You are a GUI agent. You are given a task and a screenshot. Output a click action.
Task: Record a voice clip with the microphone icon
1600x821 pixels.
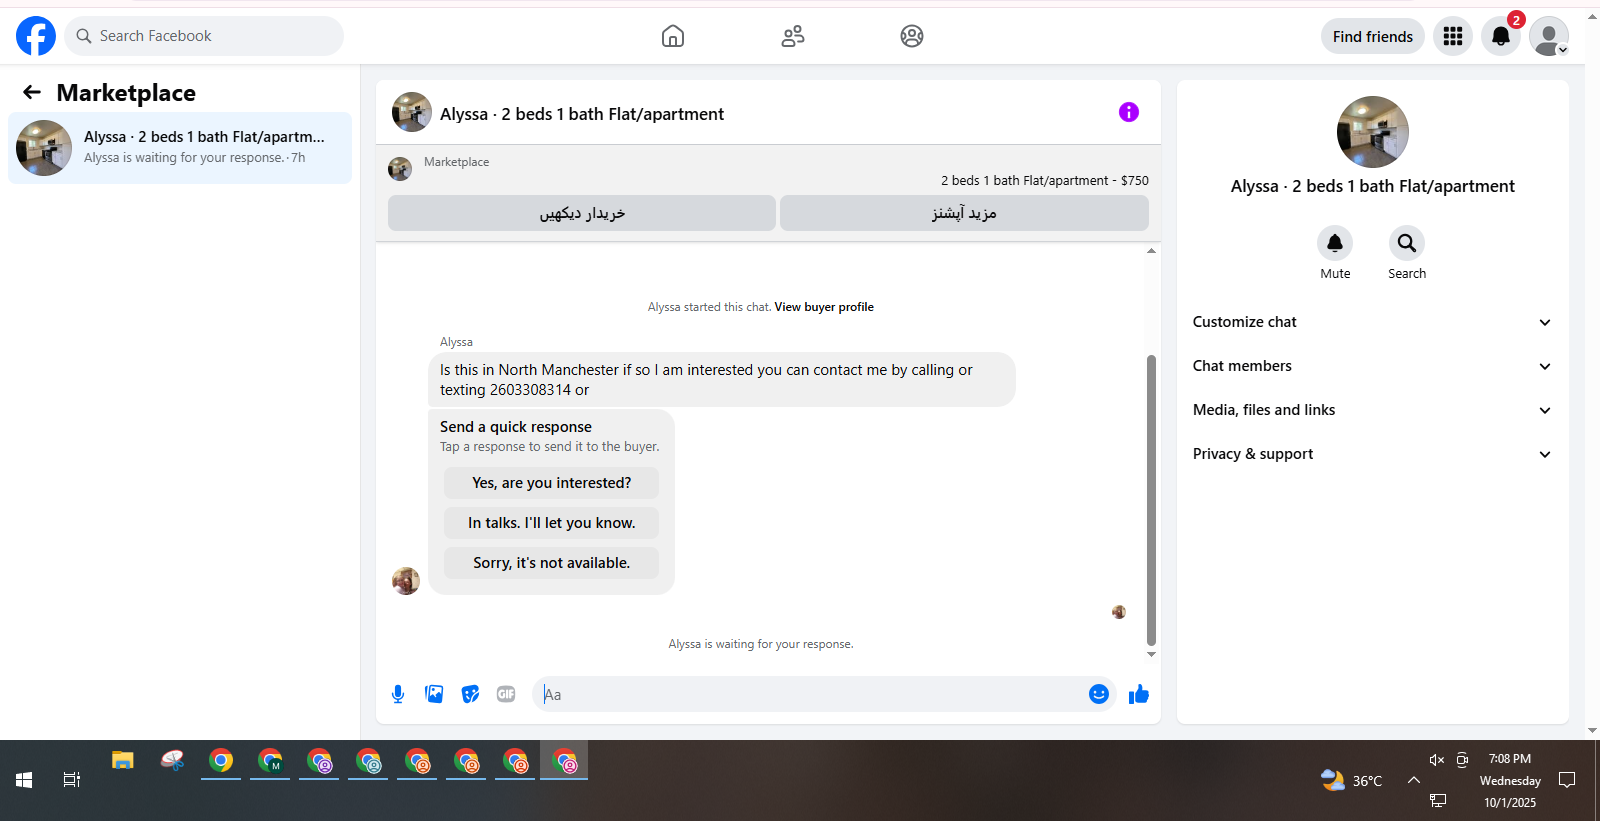click(x=398, y=694)
